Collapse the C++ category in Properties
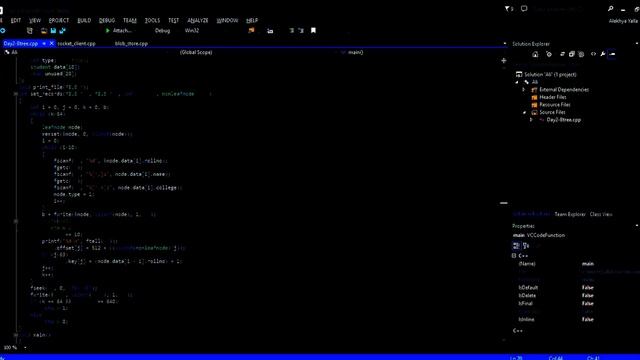The height and width of the screenshot is (360, 640). point(514,256)
